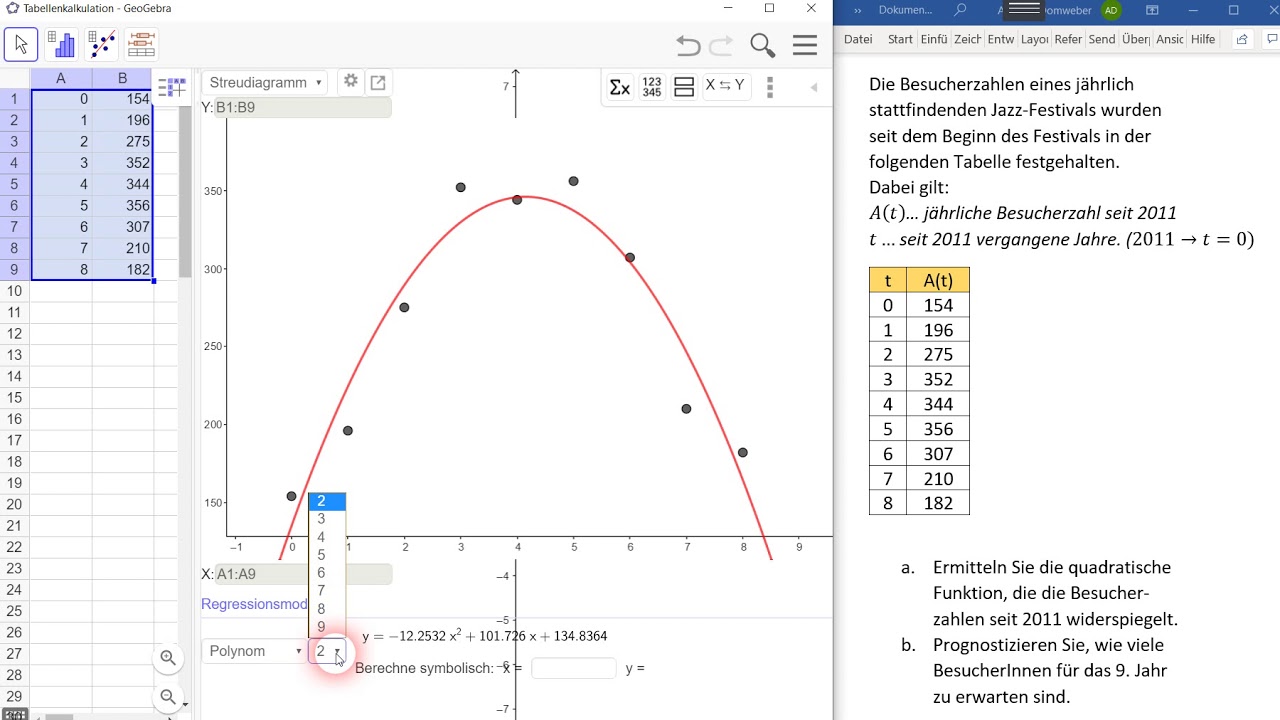1280x720 pixels.
Task: Select the two-variable regression analysis tool
Action: (102, 45)
